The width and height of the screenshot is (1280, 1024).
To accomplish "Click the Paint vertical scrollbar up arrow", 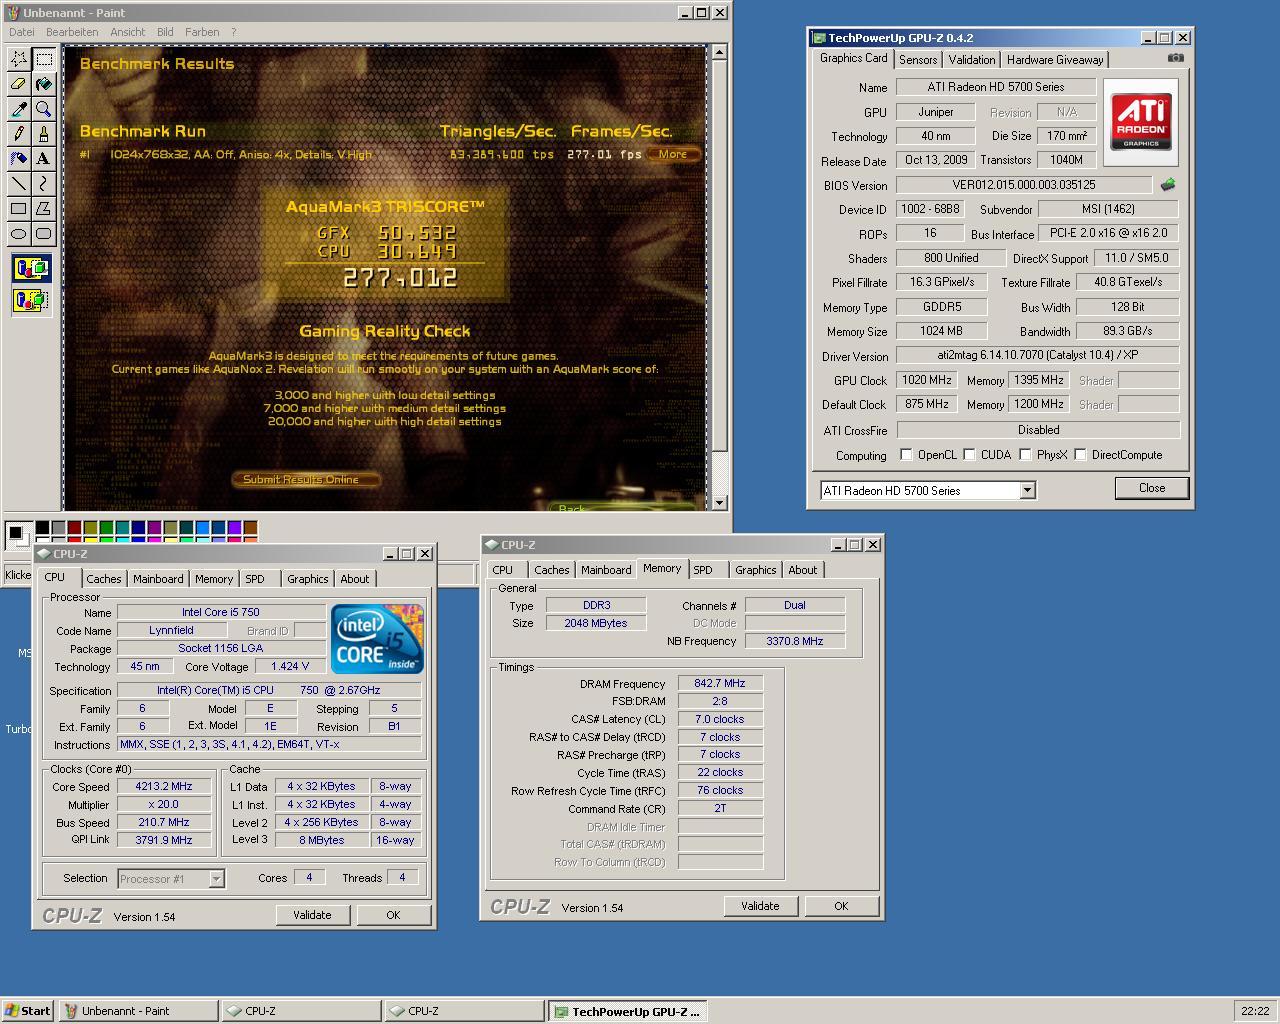I will [x=719, y=52].
